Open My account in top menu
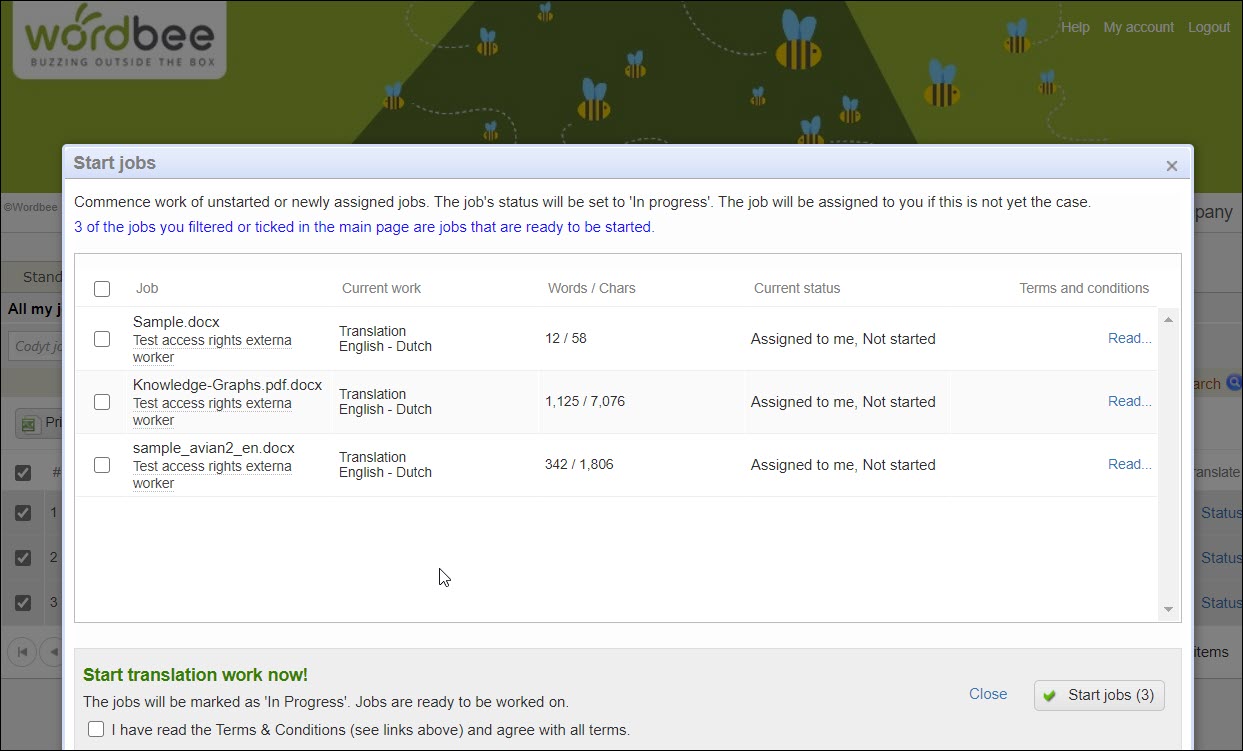 1138,27
